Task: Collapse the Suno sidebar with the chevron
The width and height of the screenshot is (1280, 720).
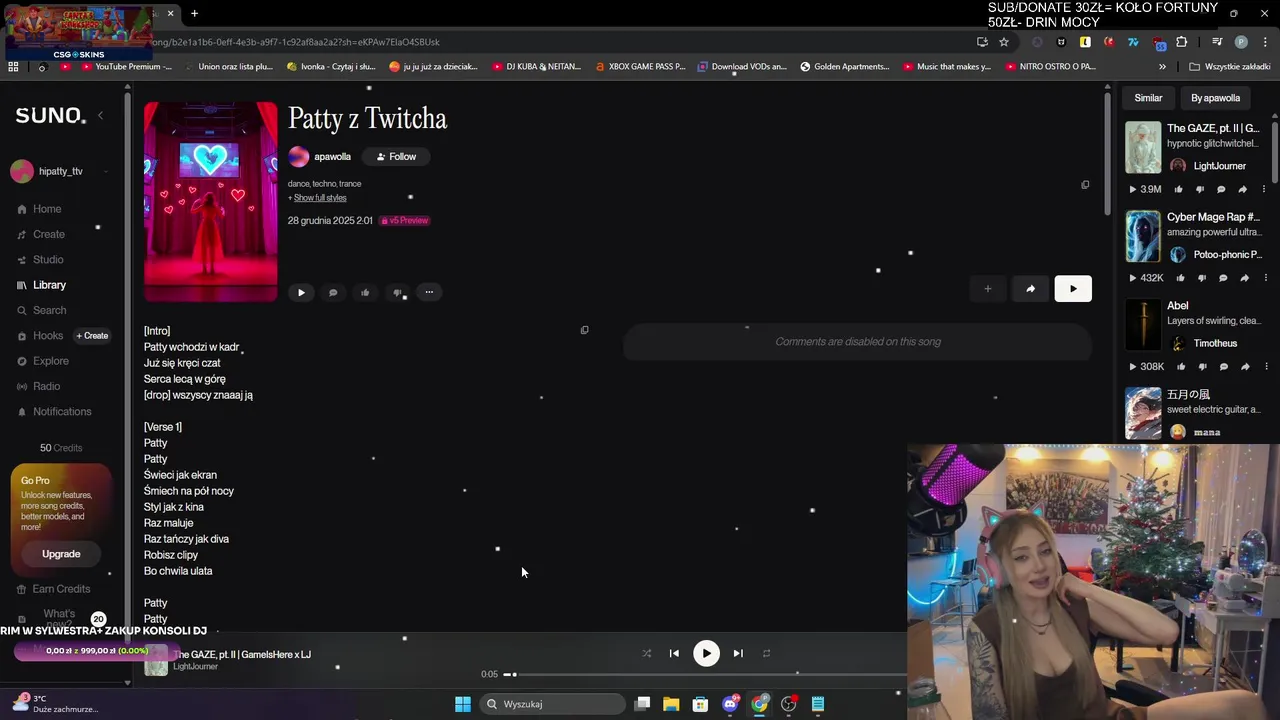Action: pos(100,115)
